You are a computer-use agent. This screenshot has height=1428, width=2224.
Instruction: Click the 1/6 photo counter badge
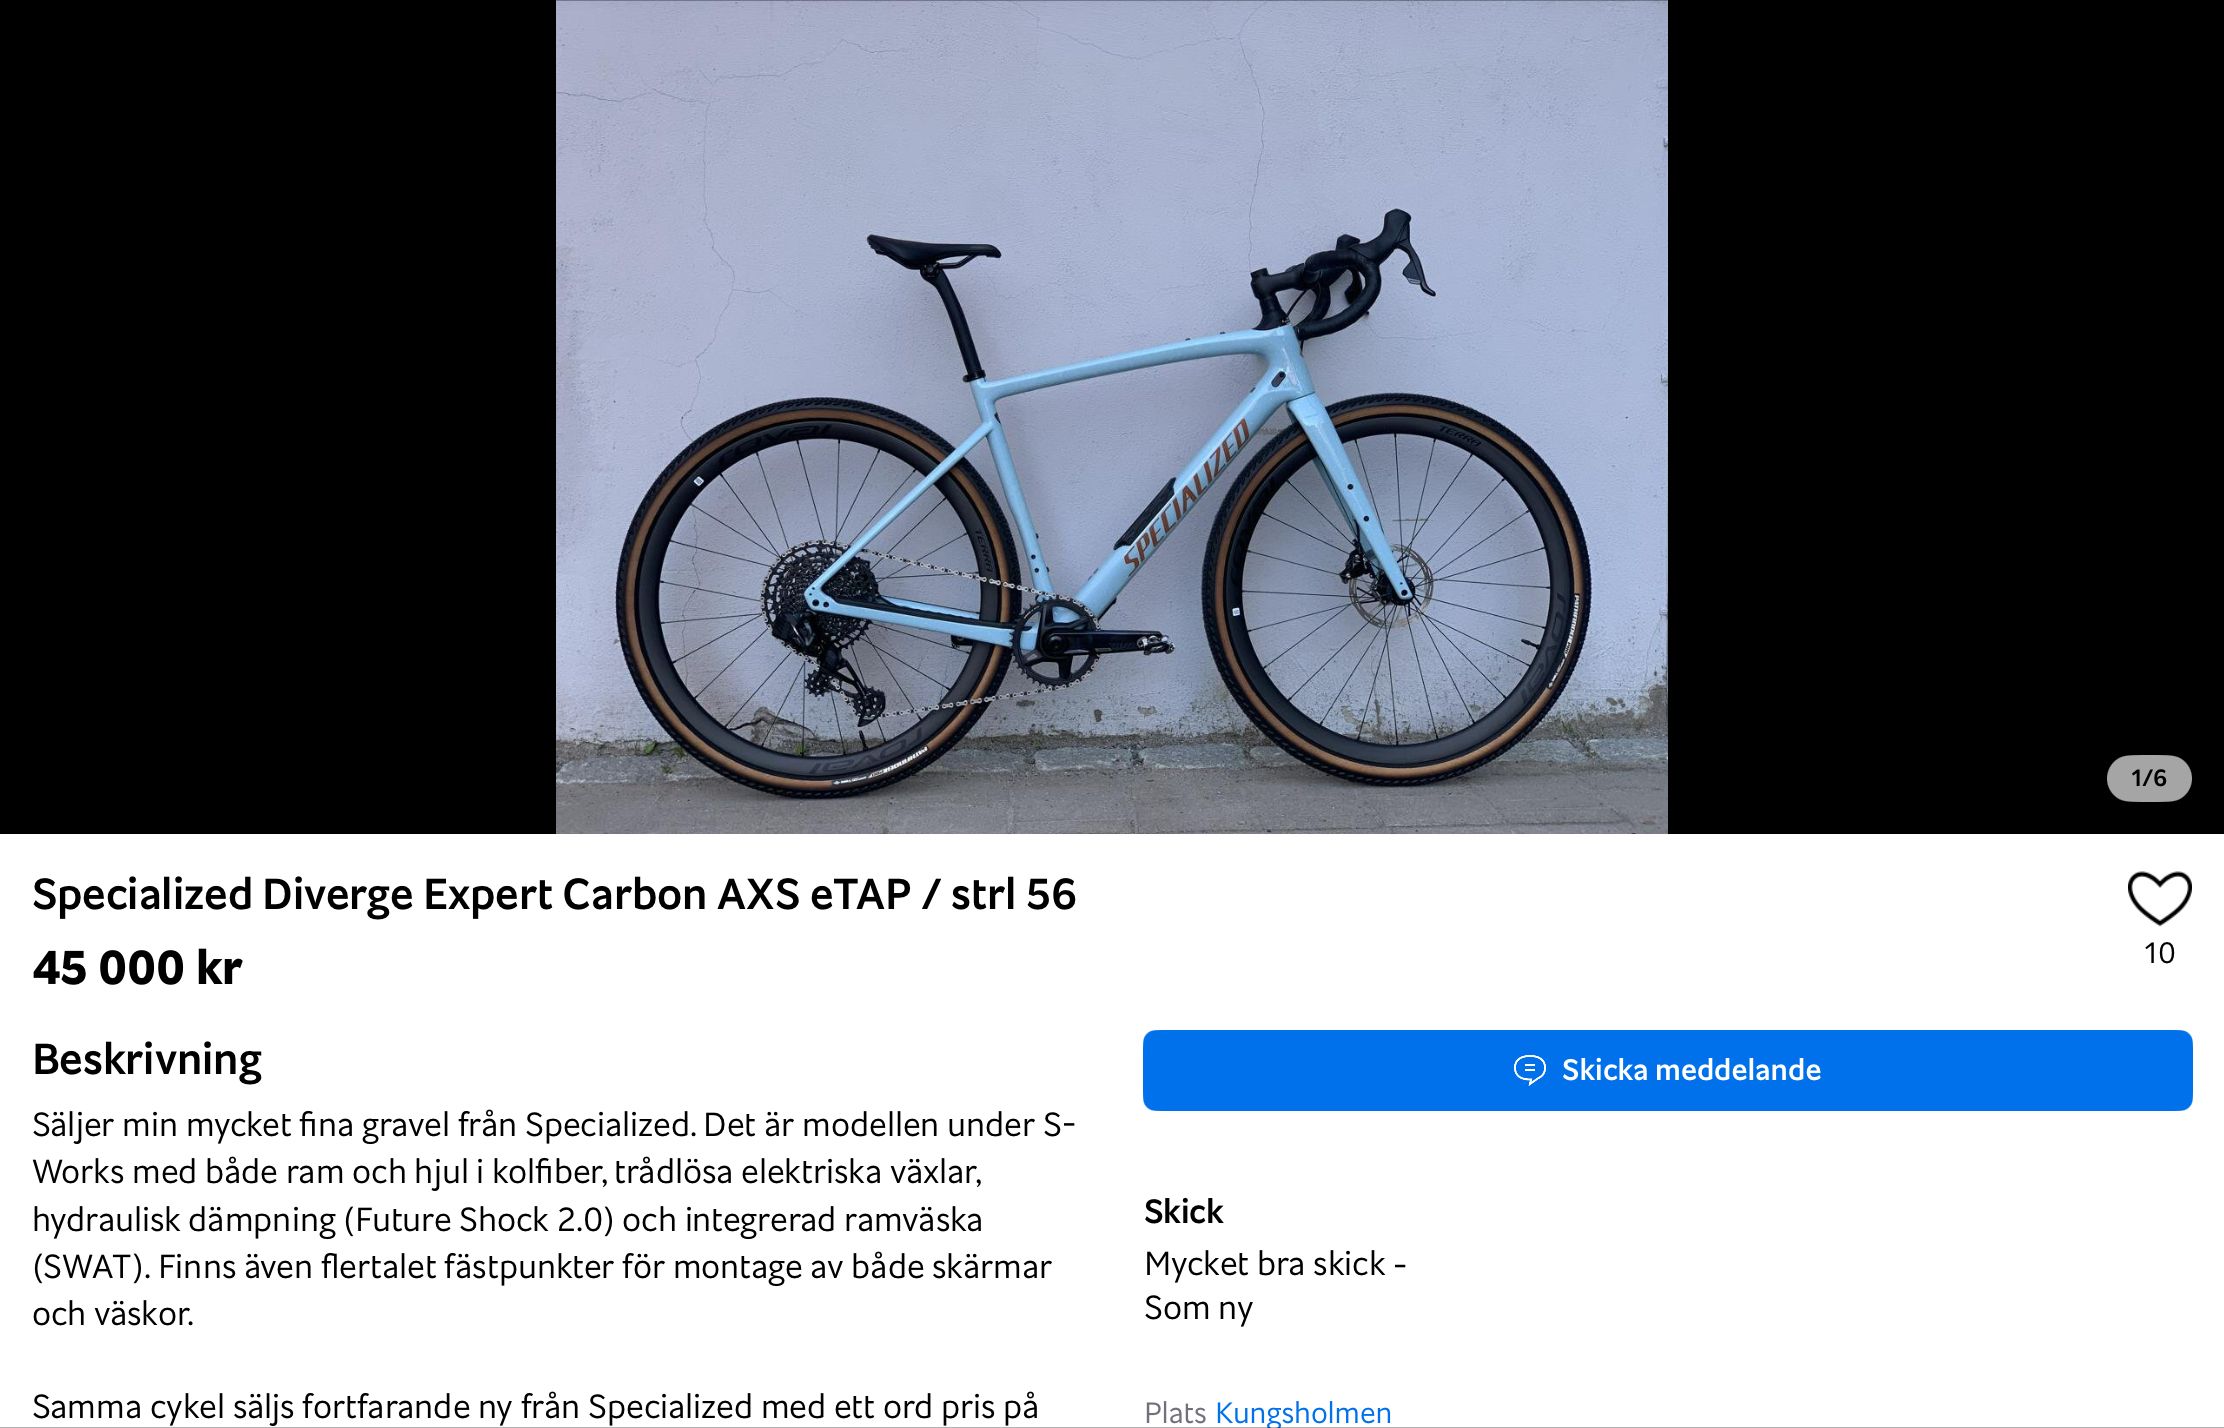(x=2148, y=778)
